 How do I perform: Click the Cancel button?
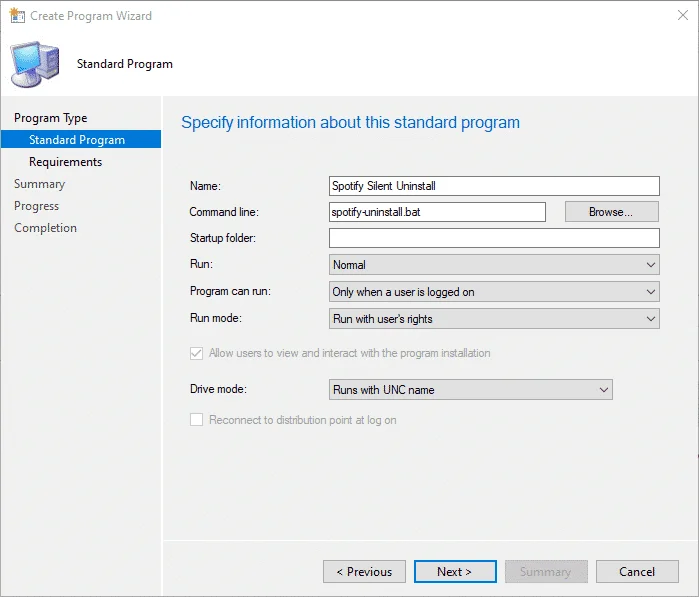(637, 572)
